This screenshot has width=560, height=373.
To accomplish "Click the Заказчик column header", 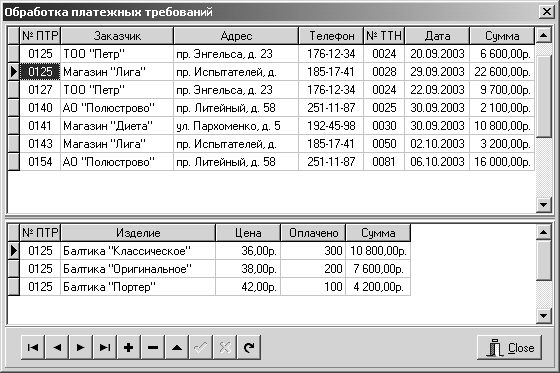I will [x=117, y=36].
